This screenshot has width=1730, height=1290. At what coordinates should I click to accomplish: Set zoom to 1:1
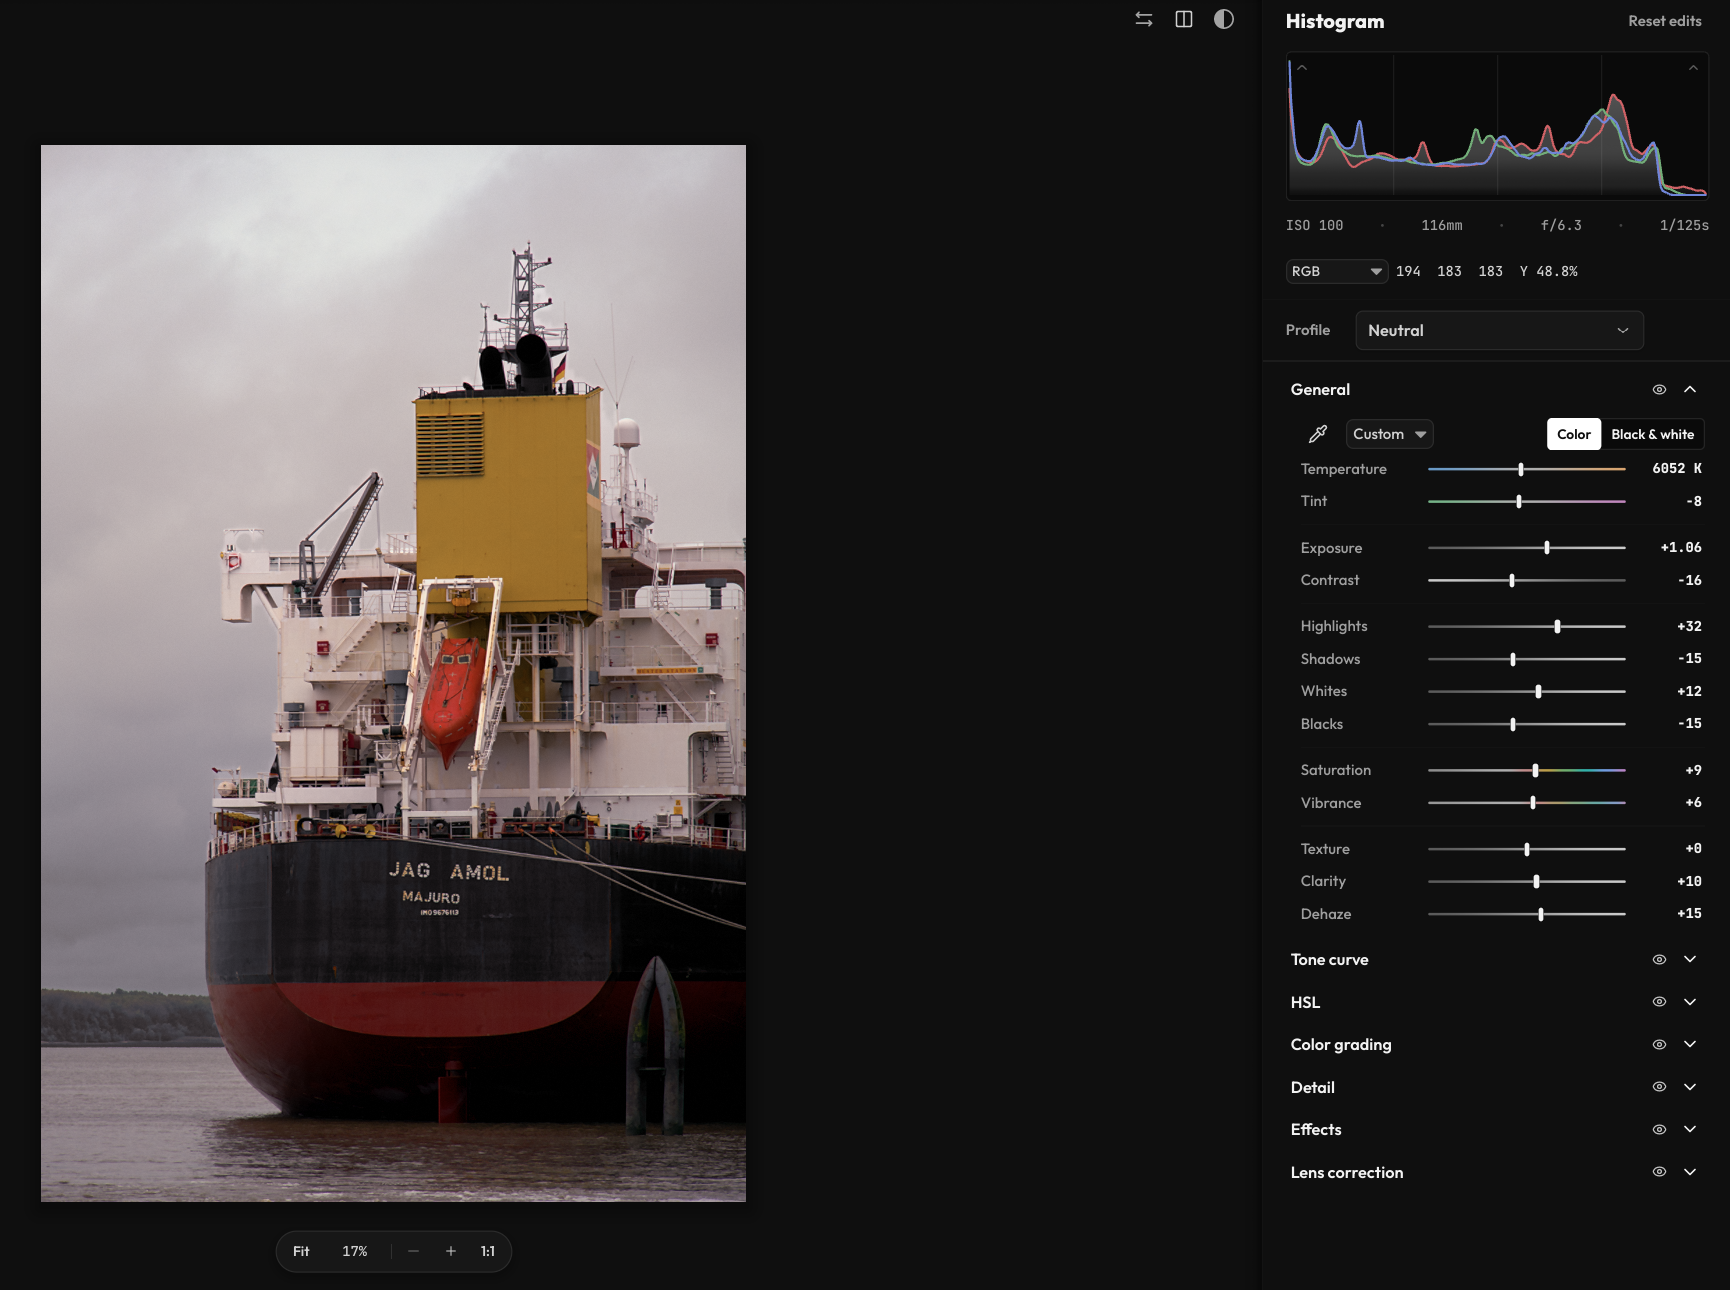click(488, 1251)
